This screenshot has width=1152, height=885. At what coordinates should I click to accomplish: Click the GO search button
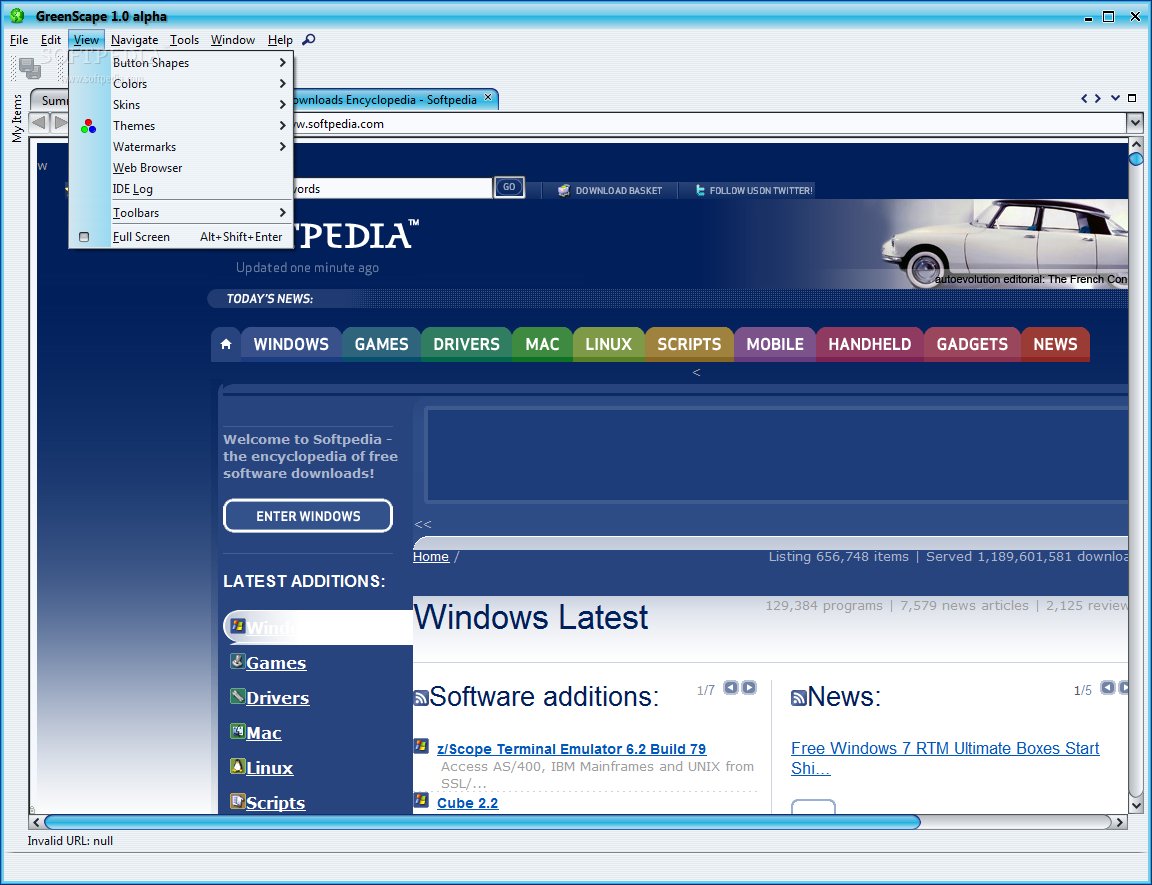coord(509,187)
